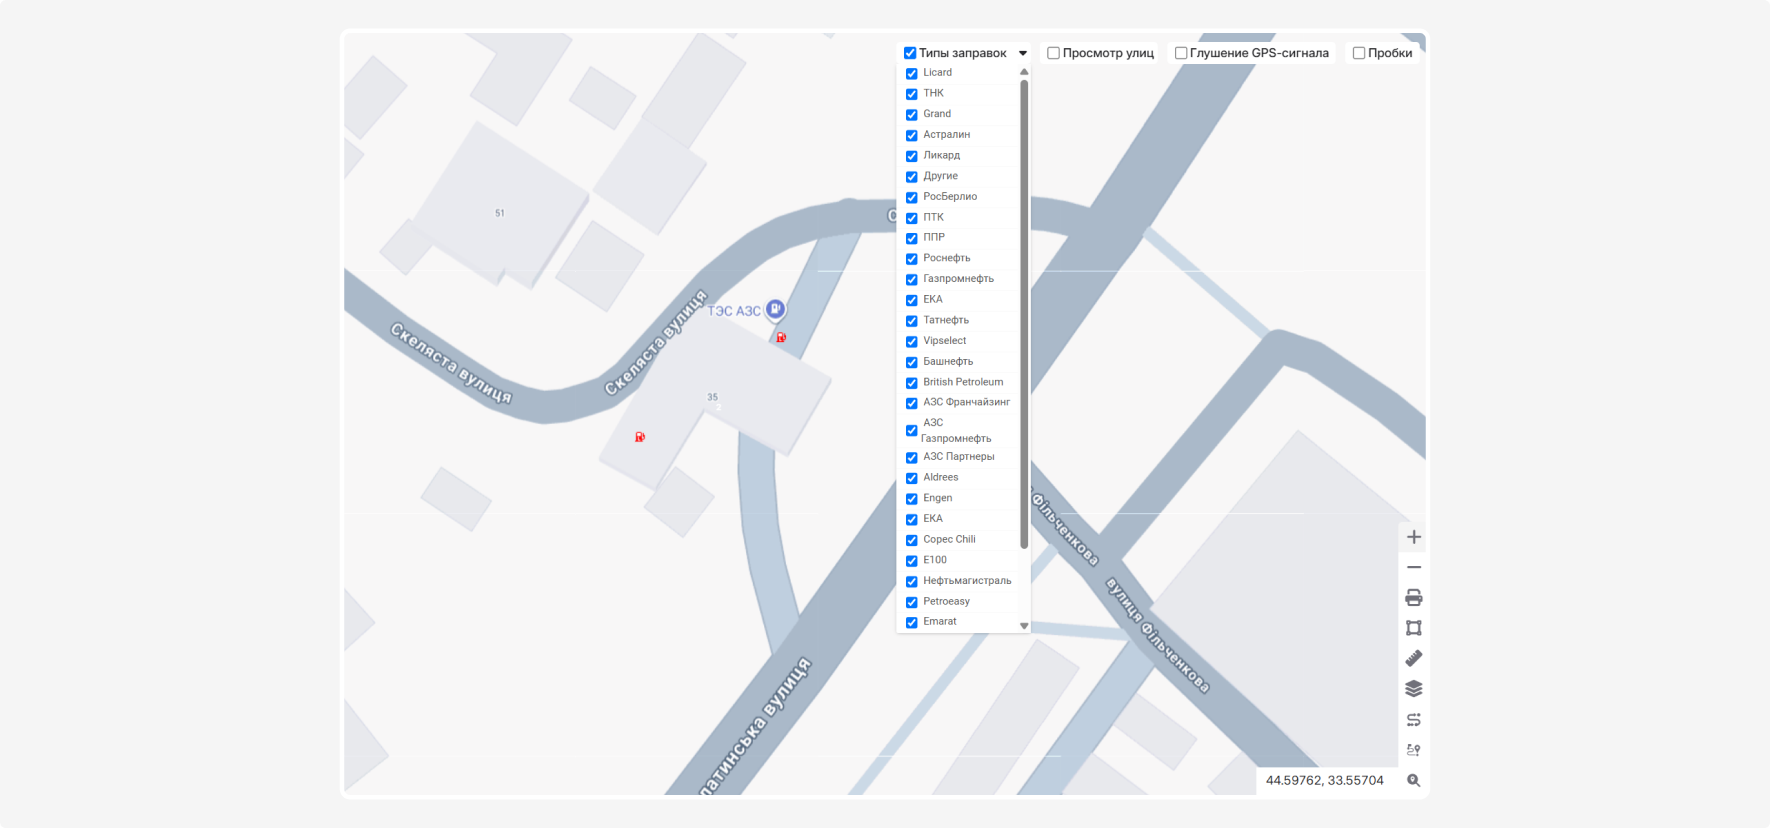The height and width of the screenshot is (828, 1770).
Task: Click the ТЭС АЗС gas station marker
Action: pos(775,310)
